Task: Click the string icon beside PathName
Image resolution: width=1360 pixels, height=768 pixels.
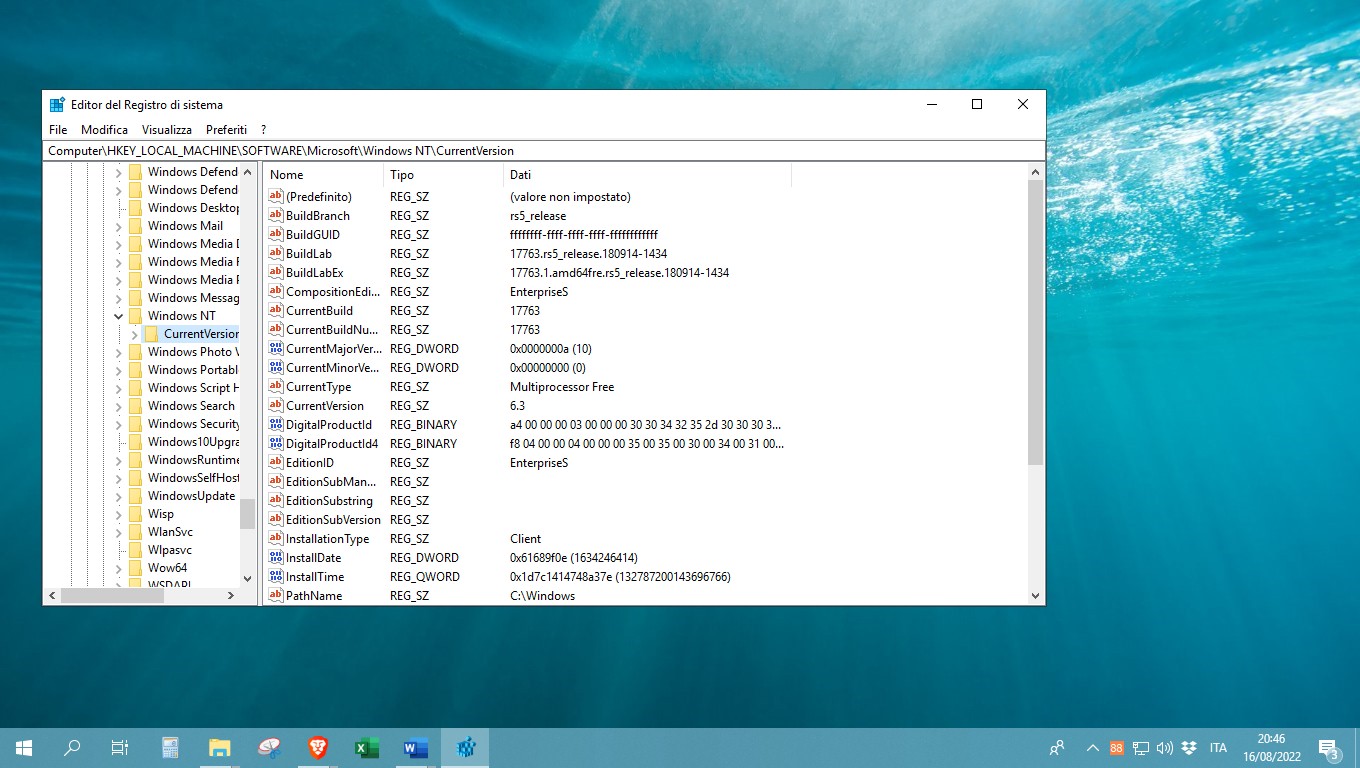Action: 276,596
